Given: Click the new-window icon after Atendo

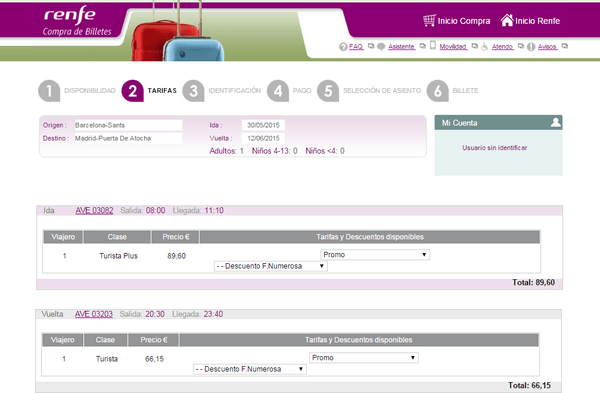Looking at the screenshot, I should point(521,46).
